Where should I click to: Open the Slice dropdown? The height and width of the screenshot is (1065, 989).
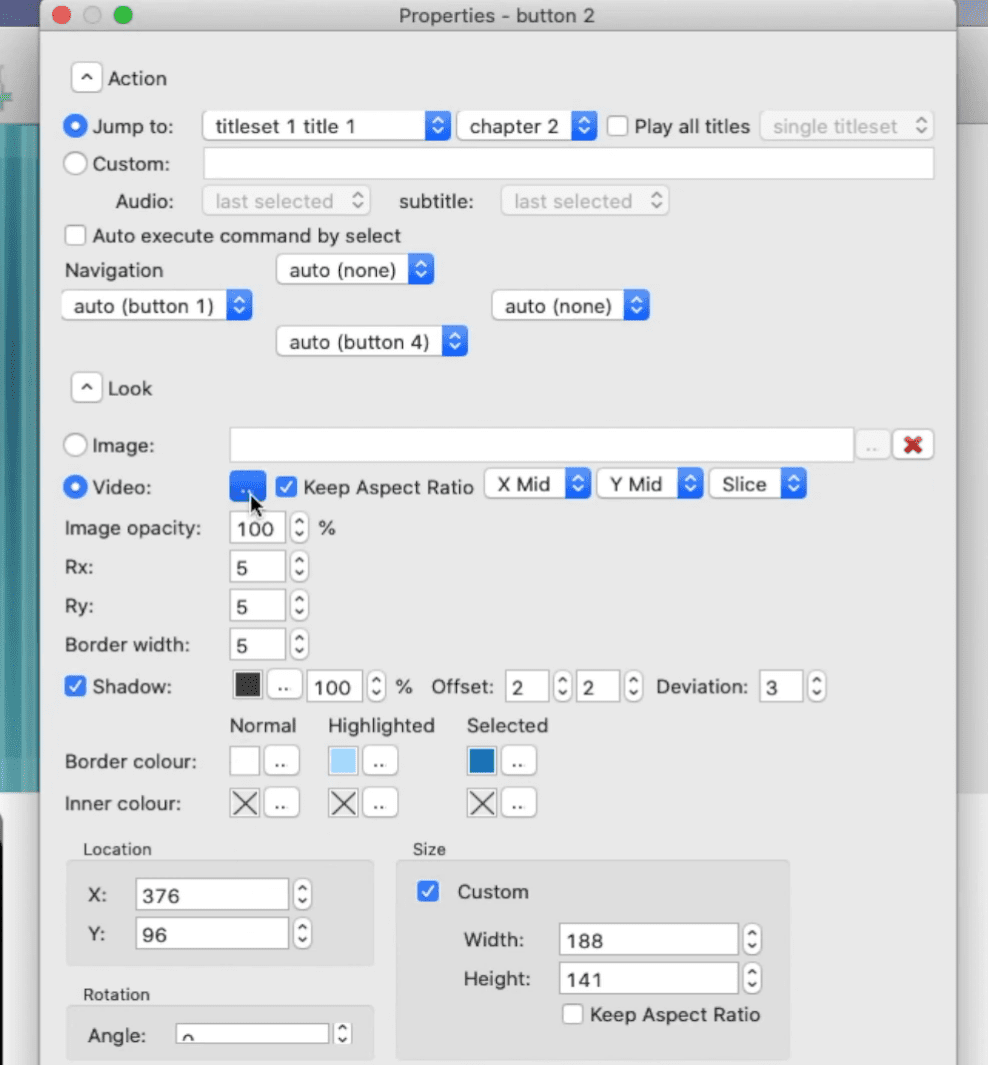coord(757,484)
